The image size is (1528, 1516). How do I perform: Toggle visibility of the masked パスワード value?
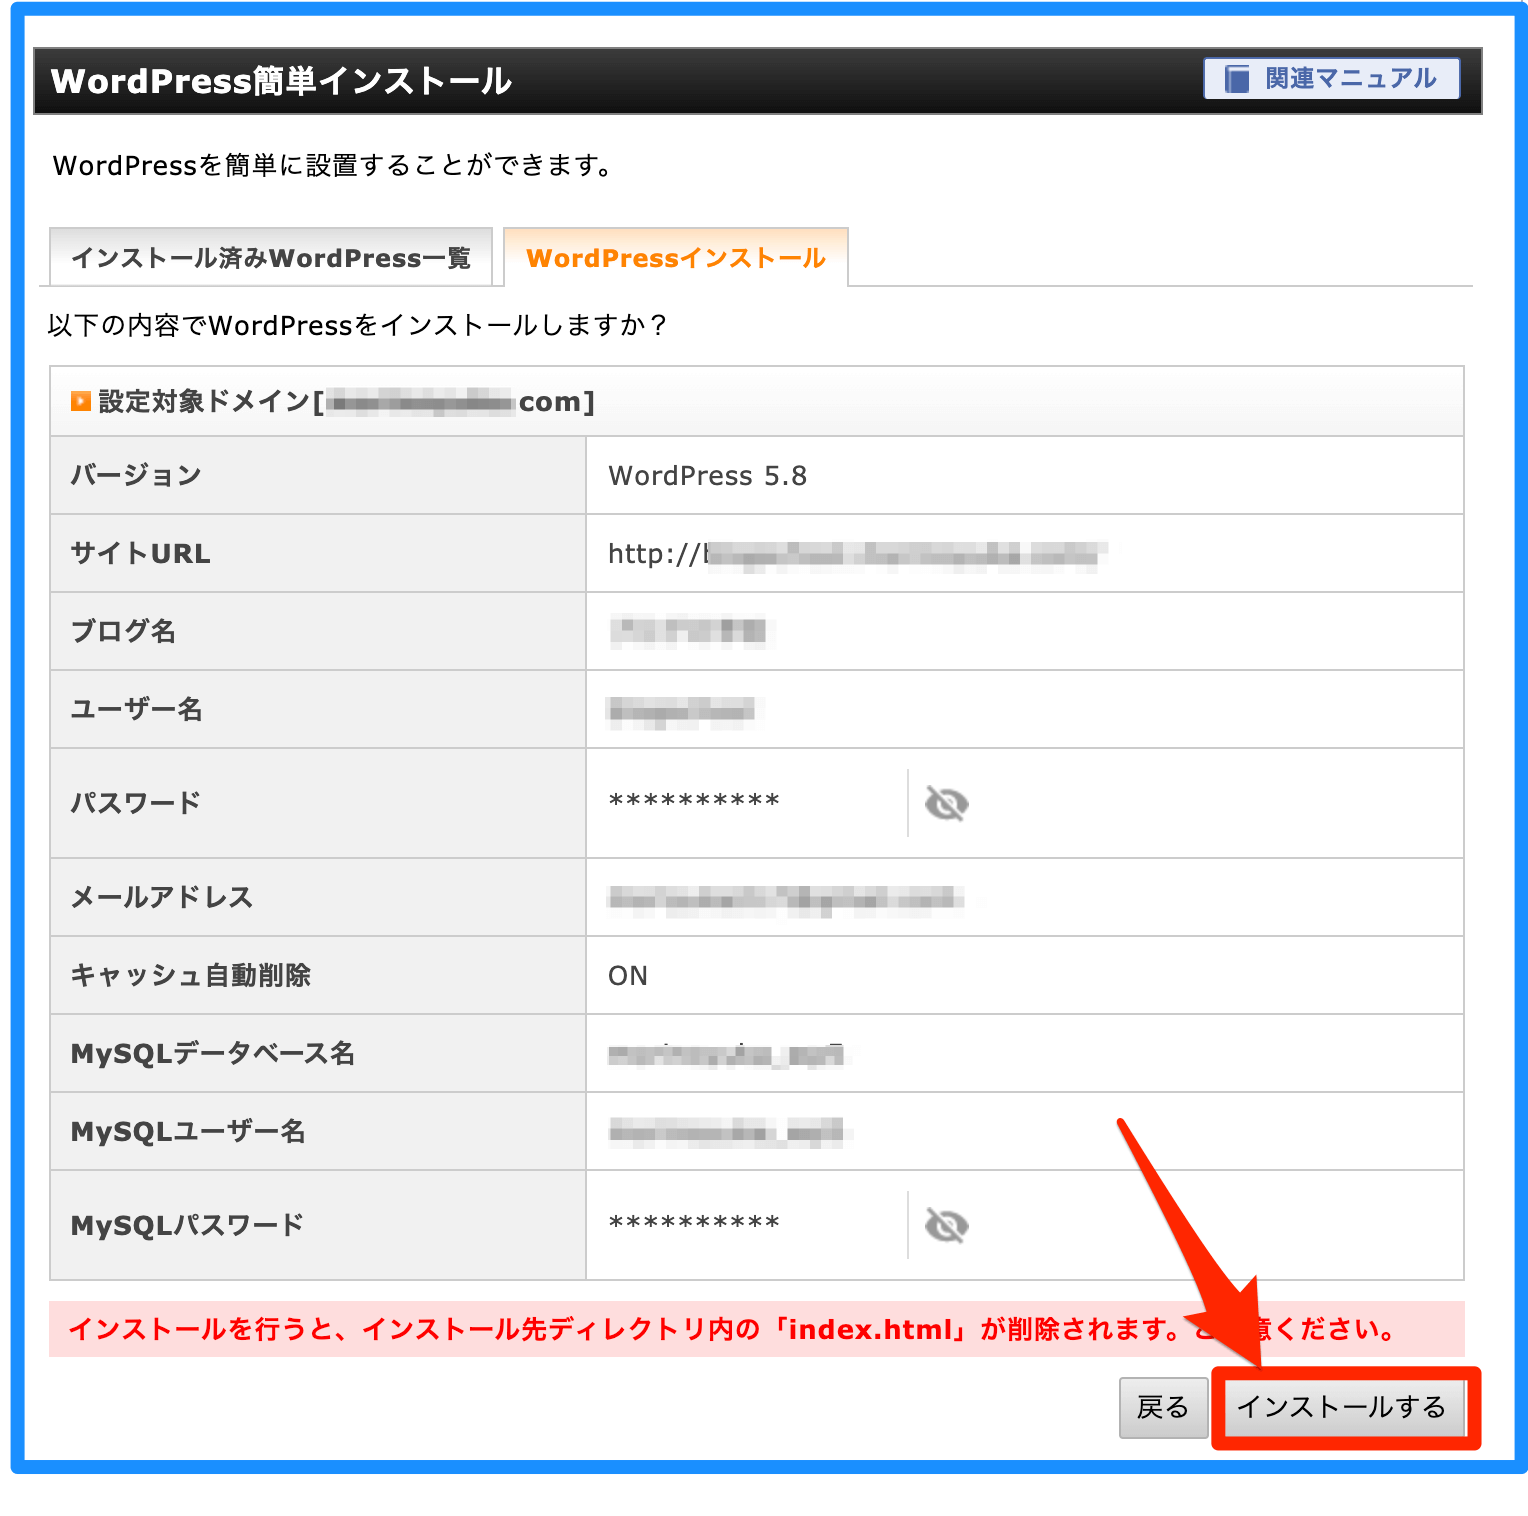pyautogui.click(x=945, y=802)
